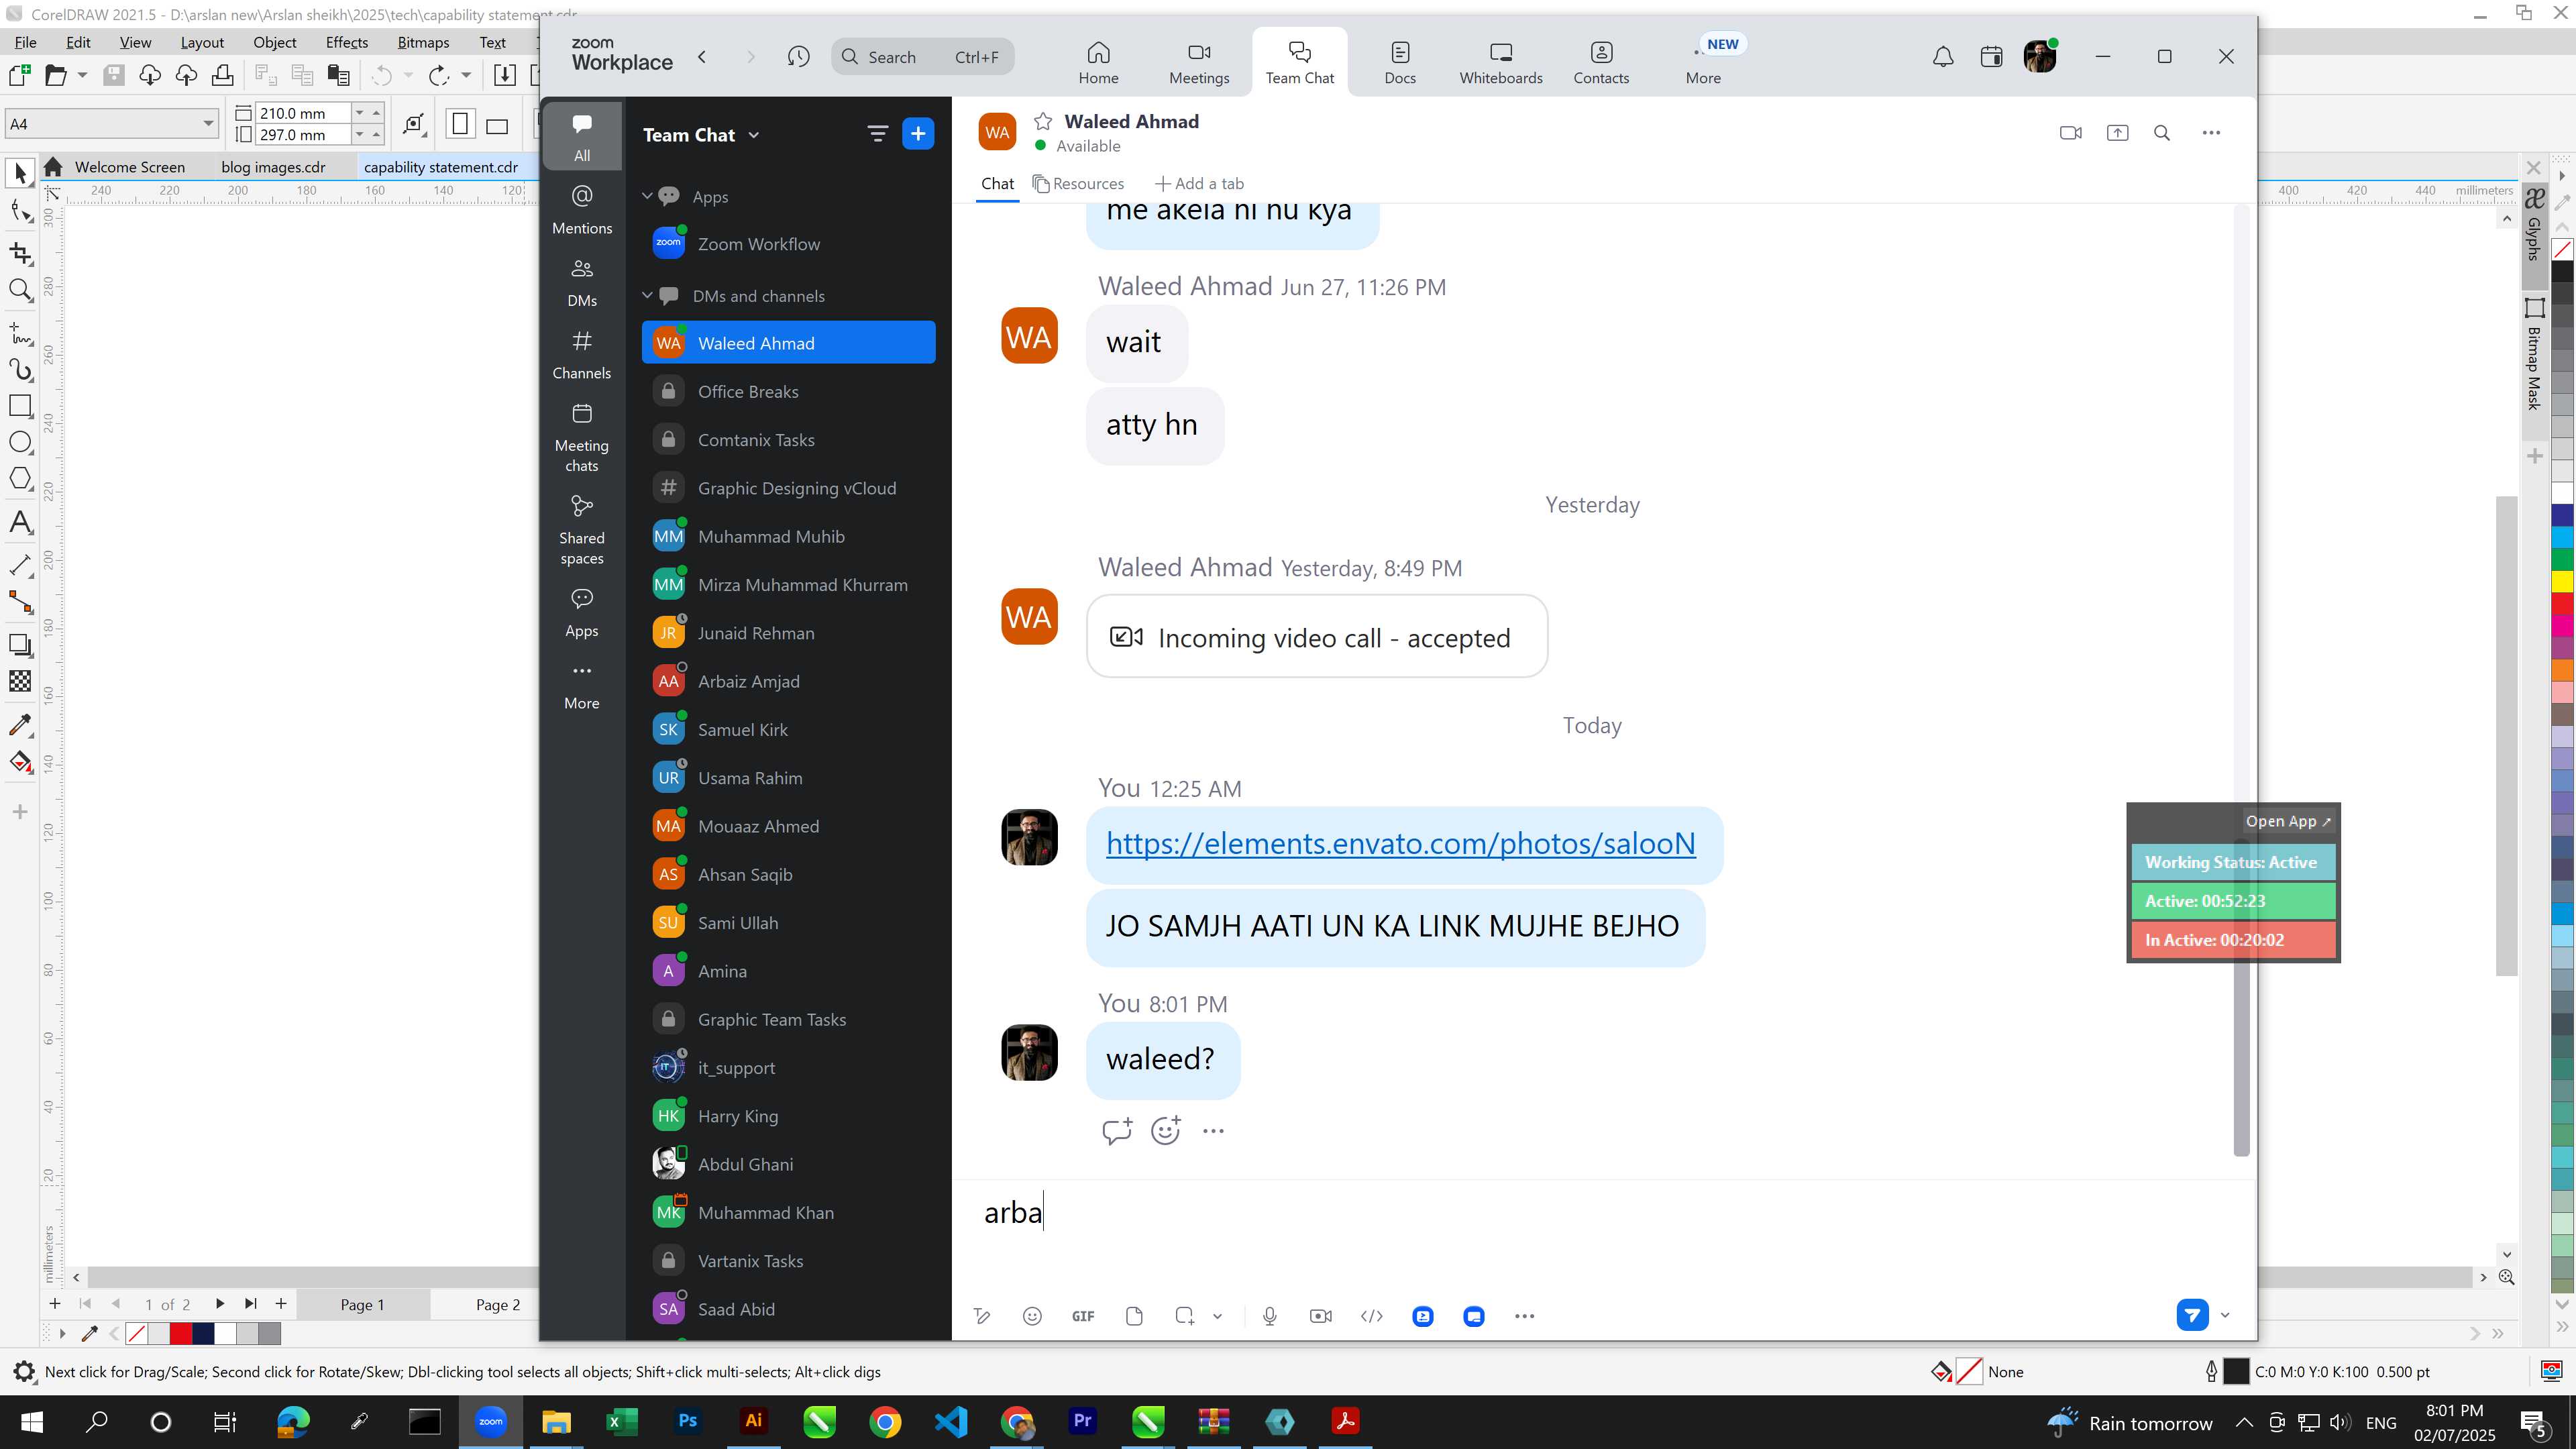Start a video meeting with Waleed Ahmad
2576x1449 pixels.
(x=2071, y=133)
